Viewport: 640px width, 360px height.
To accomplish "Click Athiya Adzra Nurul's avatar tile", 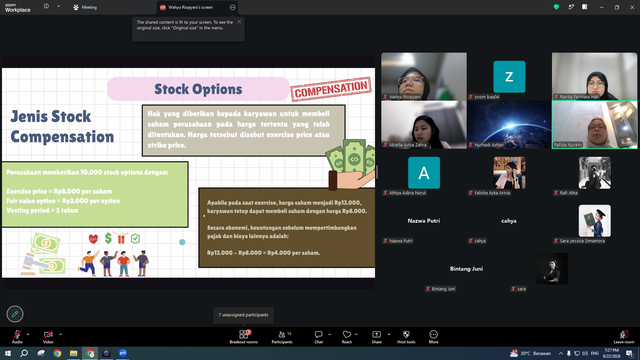I will point(424,173).
